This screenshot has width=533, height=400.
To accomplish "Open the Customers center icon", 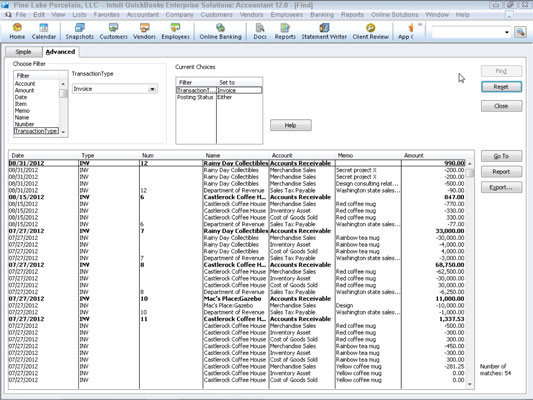I will 114,31.
